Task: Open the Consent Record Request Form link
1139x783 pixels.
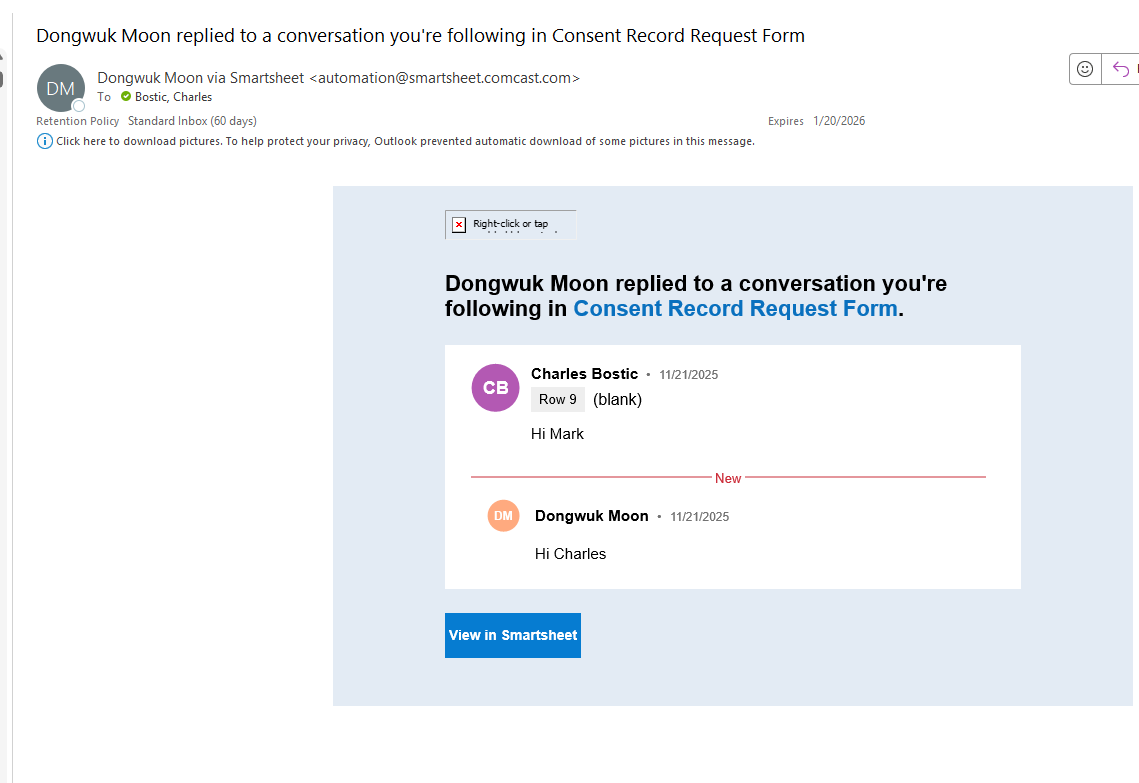Action: pos(735,308)
